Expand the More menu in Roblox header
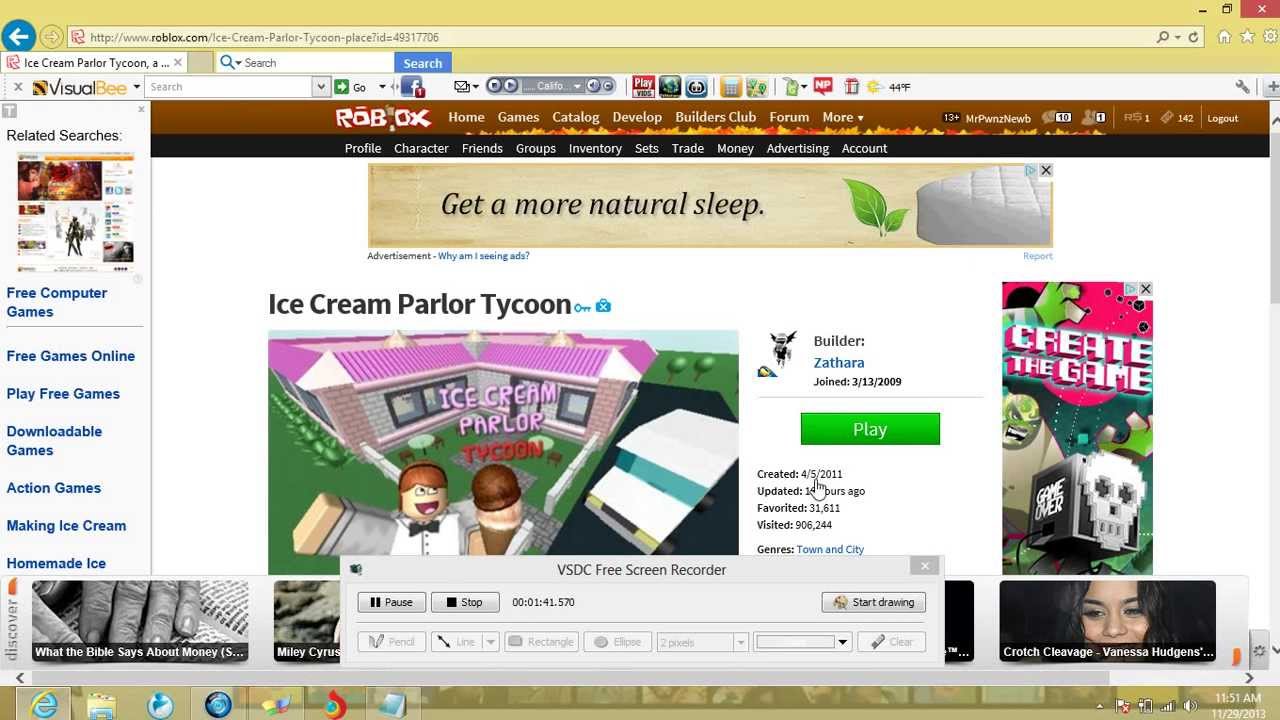Image resolution: width=1280 pixels, height=720 pixels. click(x=843, y=118)
